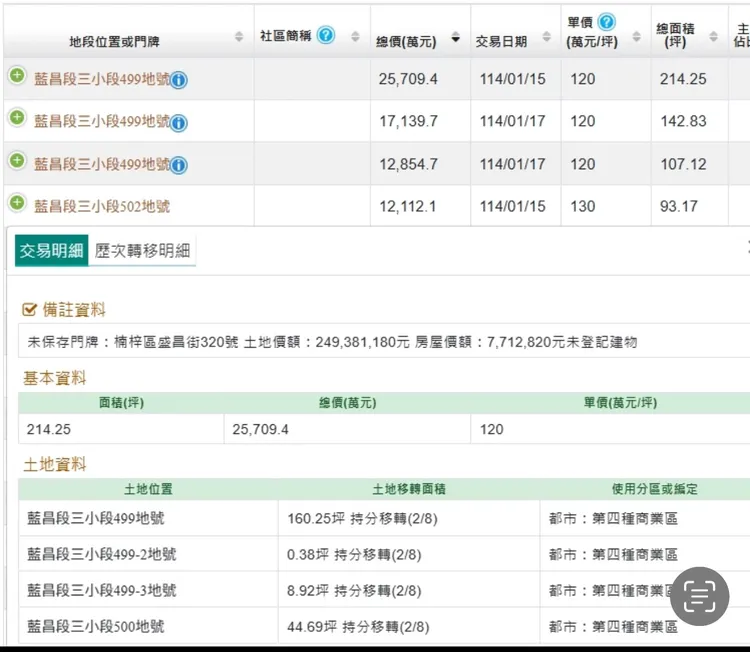This screenshot has width=750, height=652.
Task: Click the 土地資料 section heading
Action: (x=55, y=464)
